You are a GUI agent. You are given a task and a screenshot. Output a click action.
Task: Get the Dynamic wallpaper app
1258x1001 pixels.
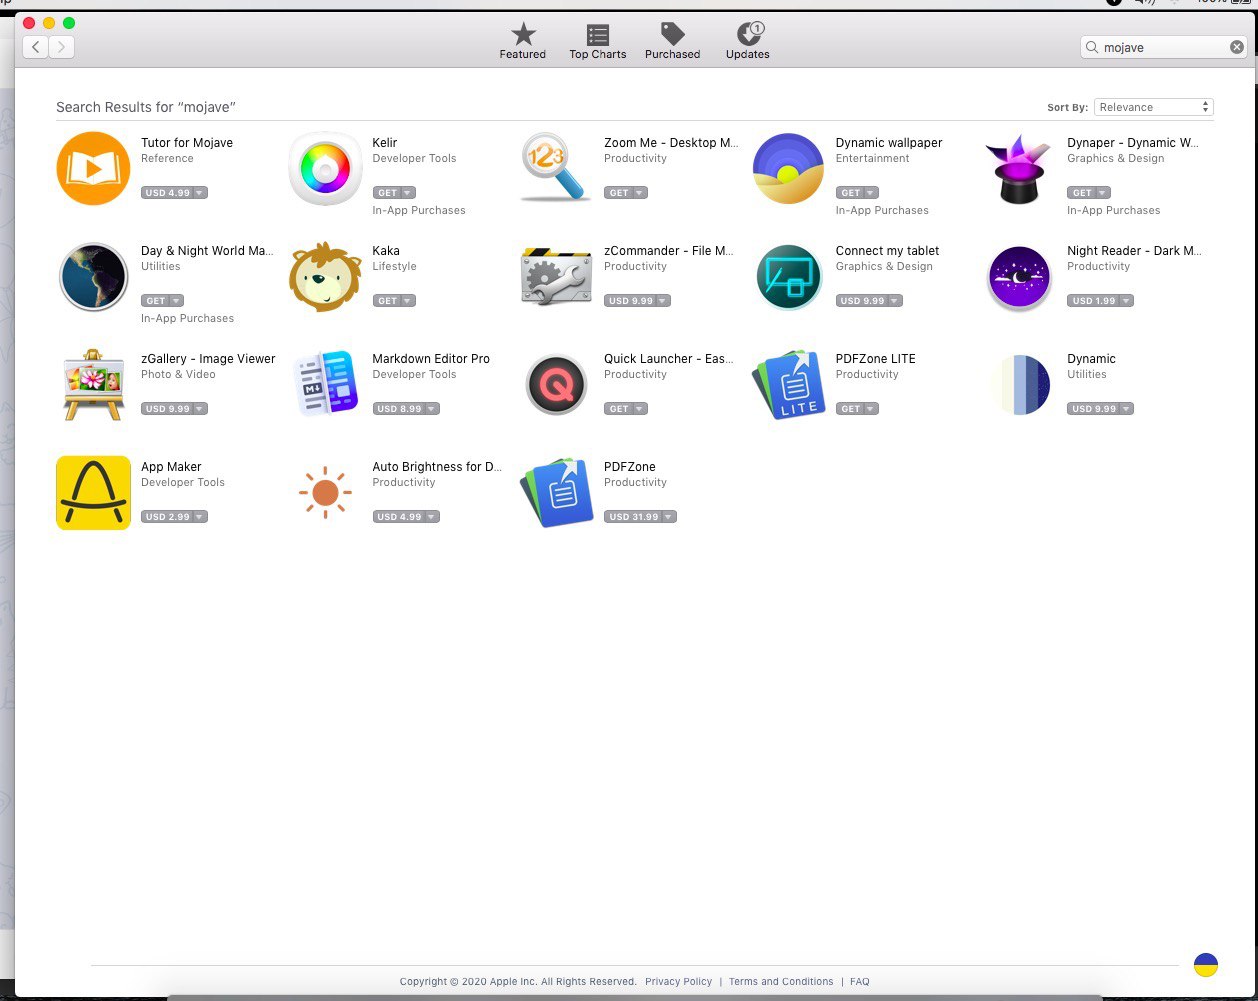click(857, 193)
